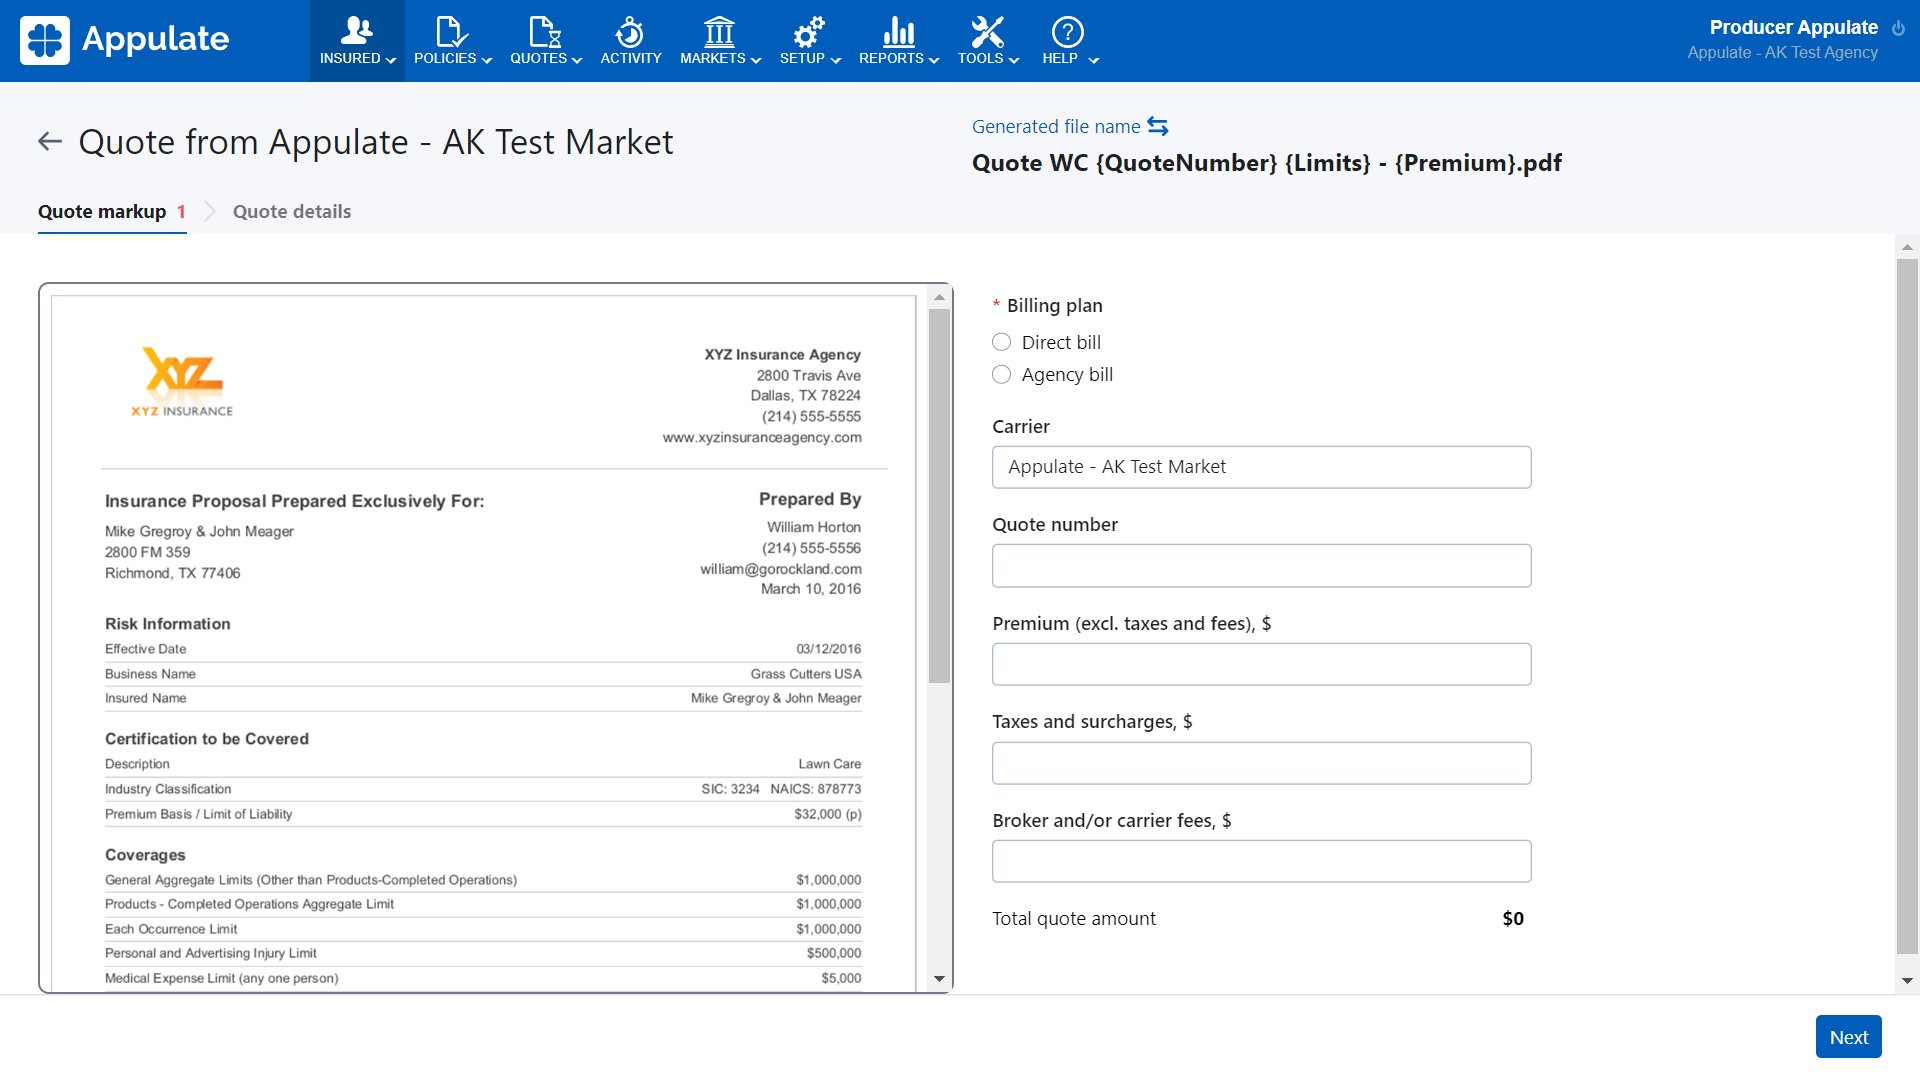Click the $500,000 Personal and Advertising Injury value
This screenshot has width=1920, height=1080.
pyautogui.click(x=834, y=953)
